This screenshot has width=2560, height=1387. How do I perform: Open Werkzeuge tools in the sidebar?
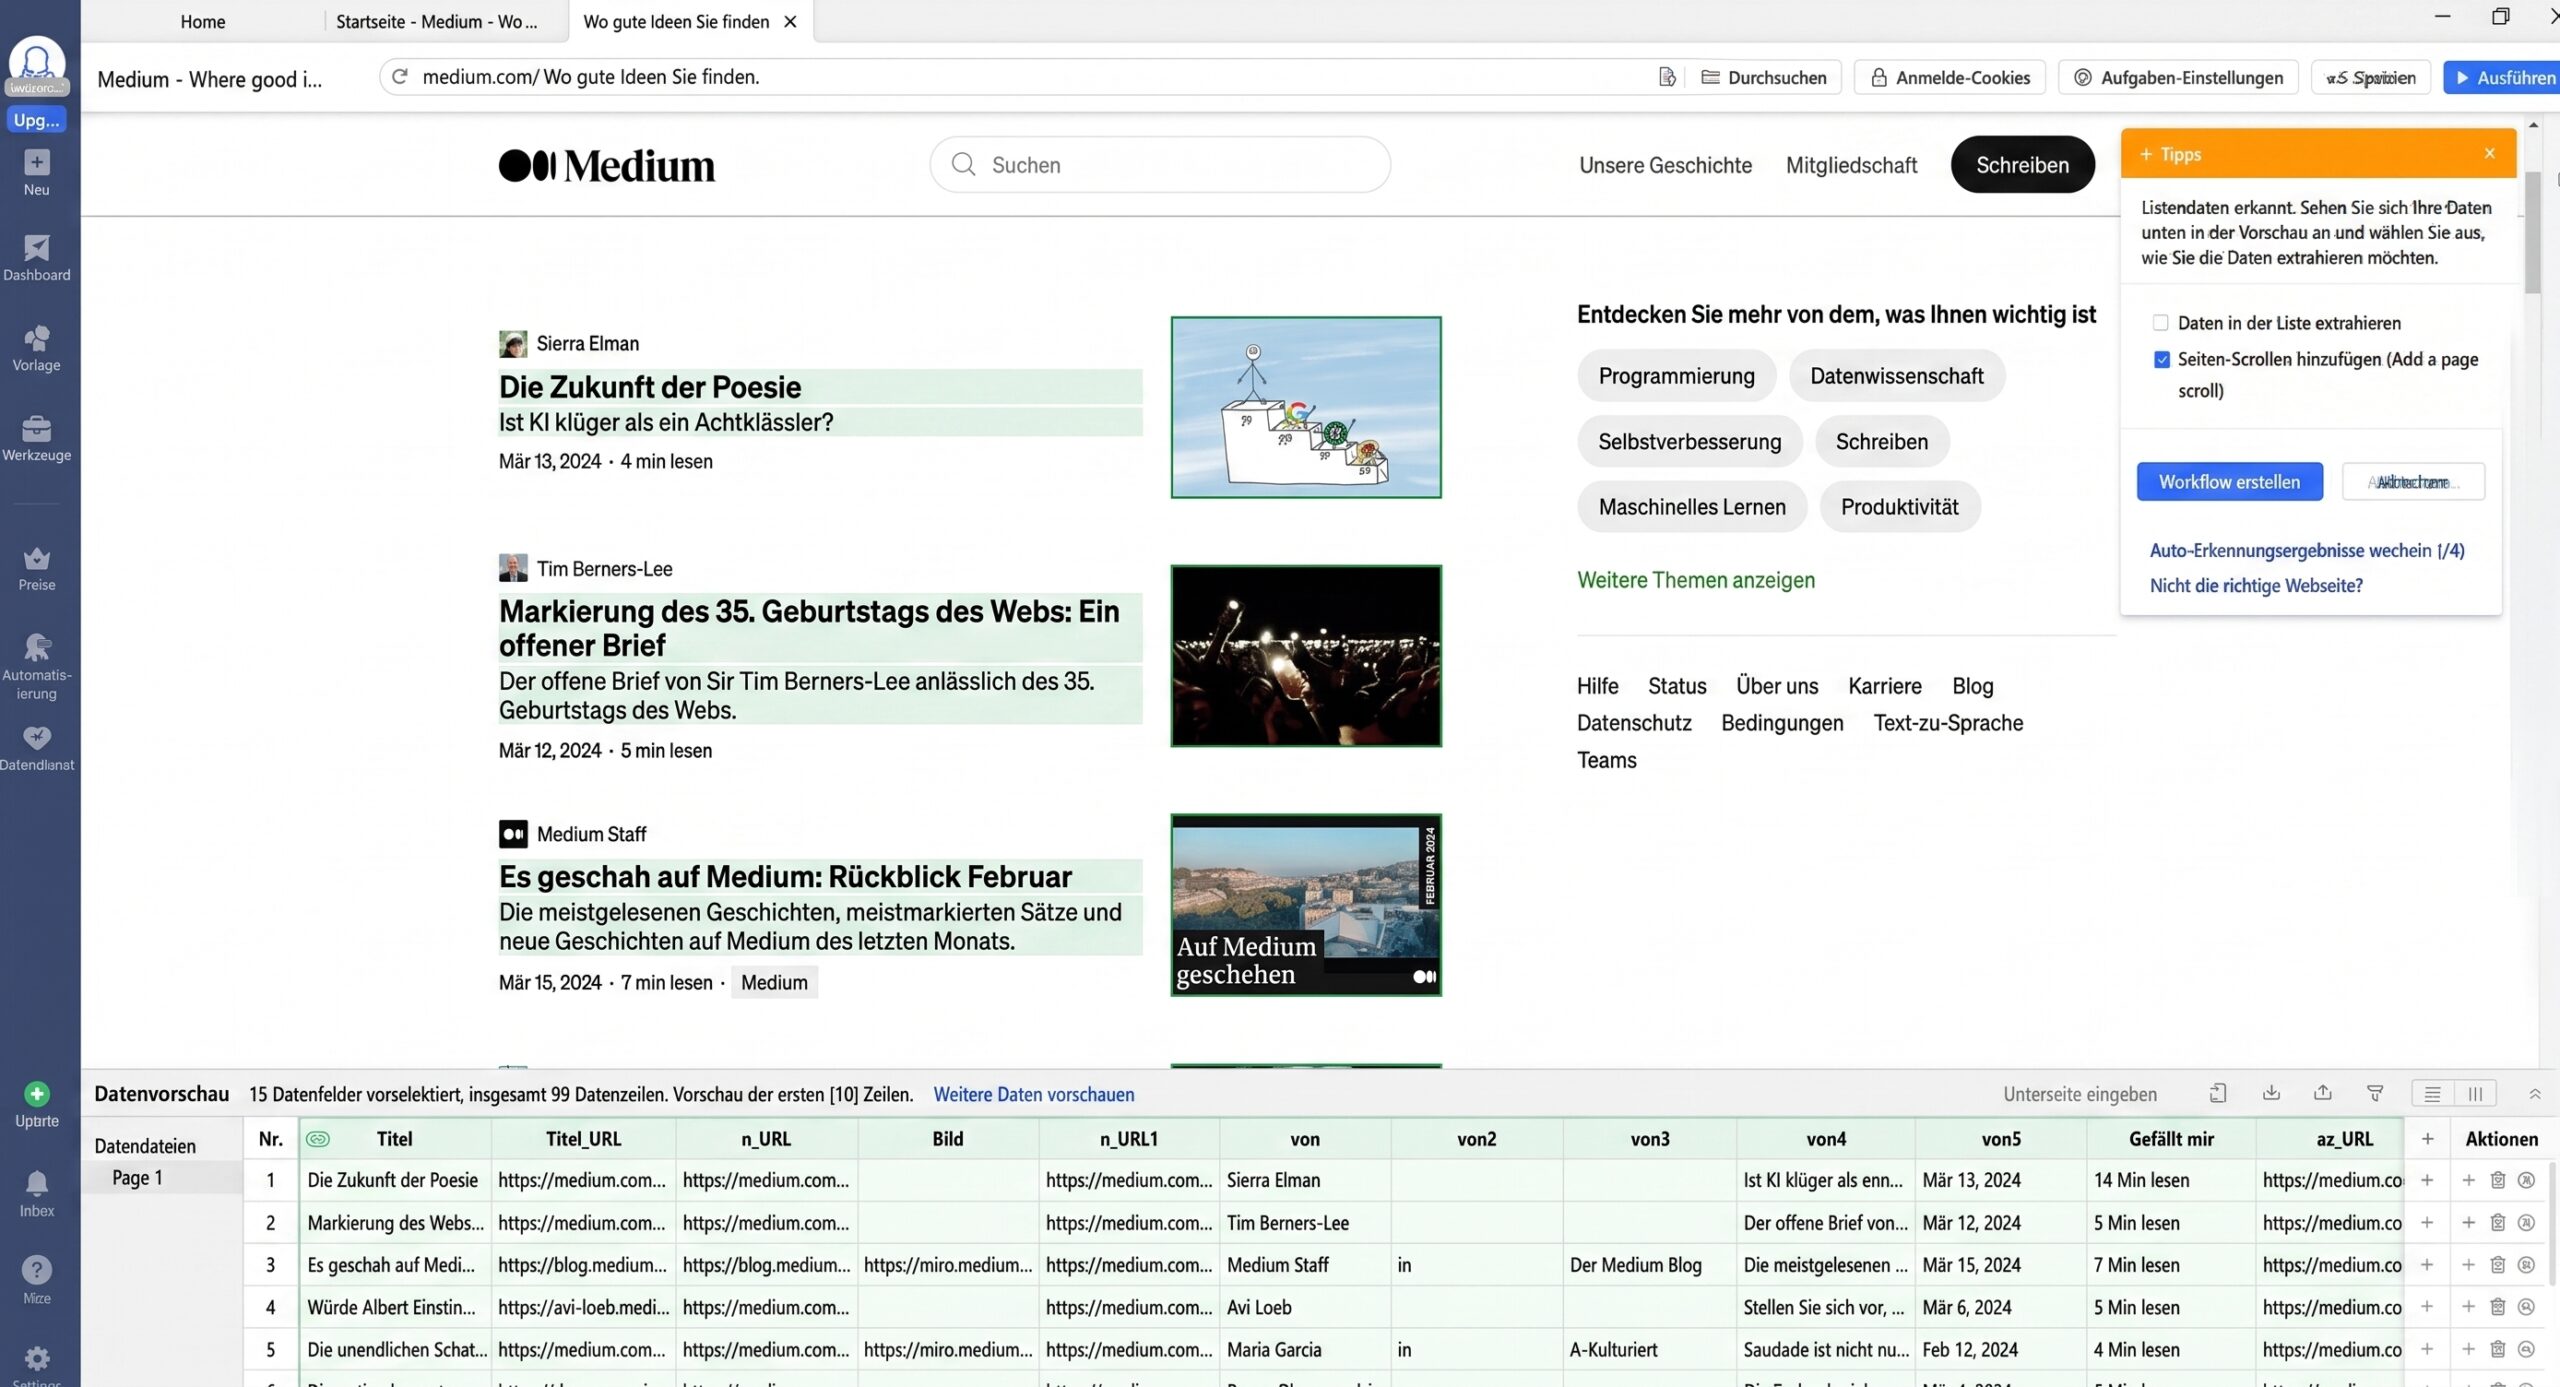coord(36,438)
